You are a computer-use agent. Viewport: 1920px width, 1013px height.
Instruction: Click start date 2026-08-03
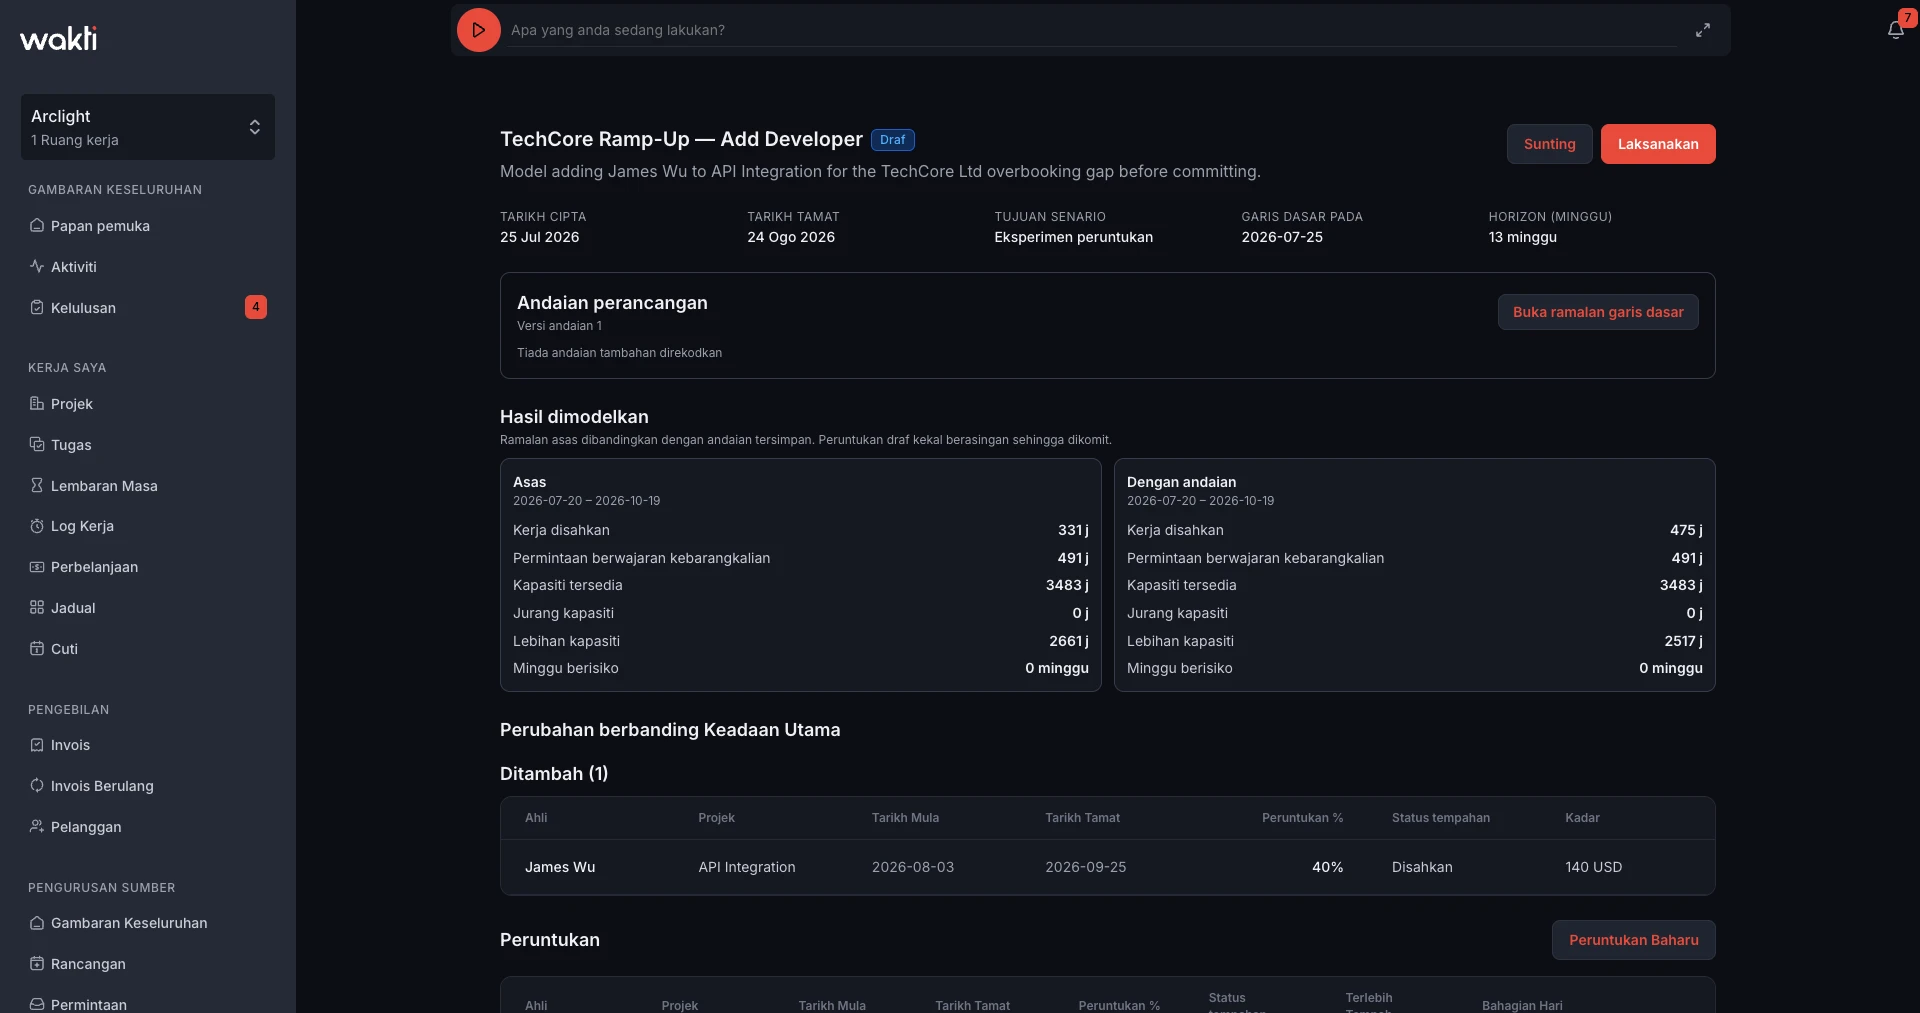tap(913, 867)
